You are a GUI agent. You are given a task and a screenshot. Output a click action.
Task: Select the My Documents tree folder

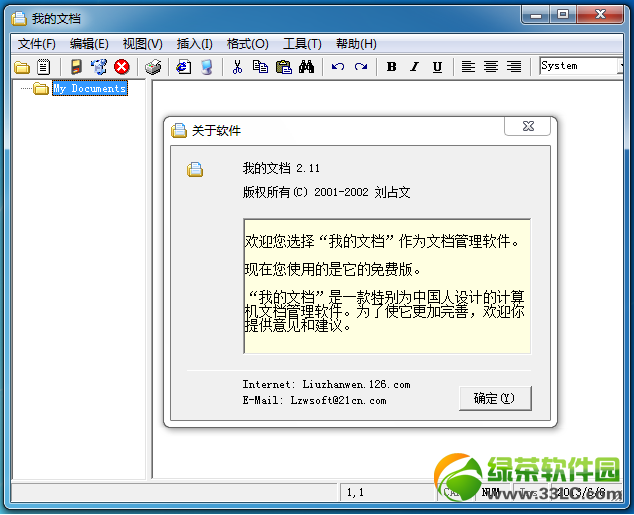[90, 89]
